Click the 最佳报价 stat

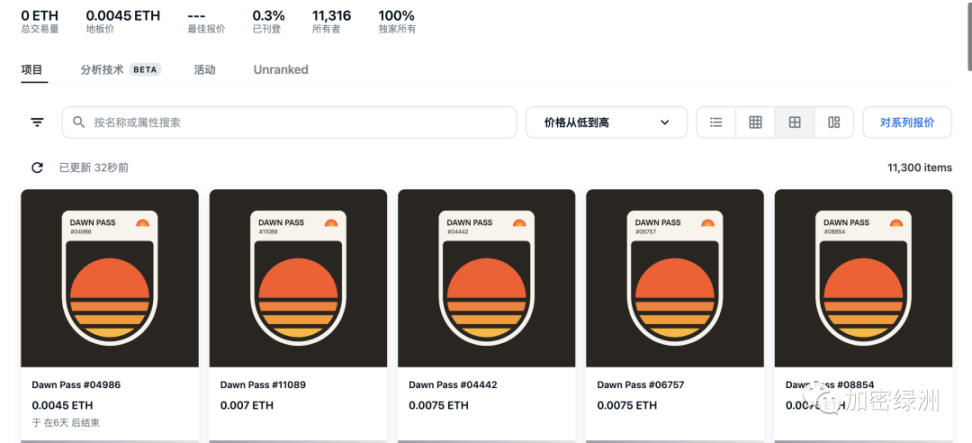[x=206, y=22]
